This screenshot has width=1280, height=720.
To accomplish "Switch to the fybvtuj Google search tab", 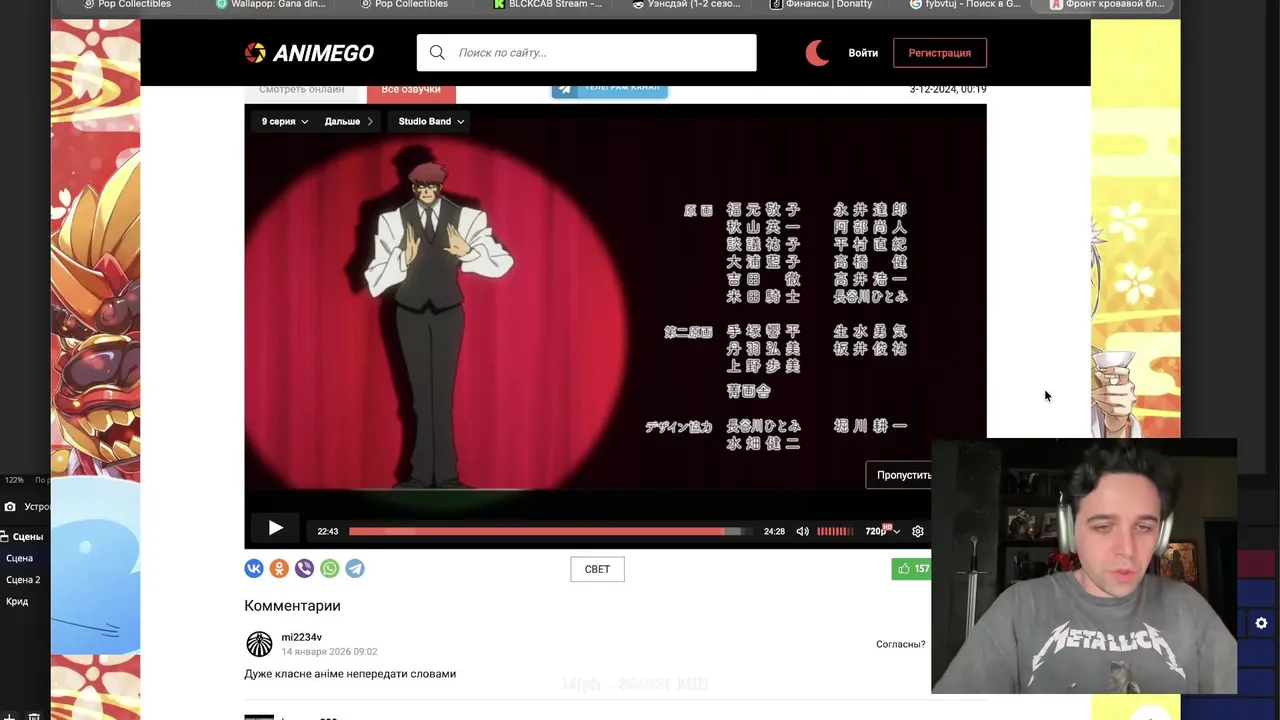I will pos(967,4).
